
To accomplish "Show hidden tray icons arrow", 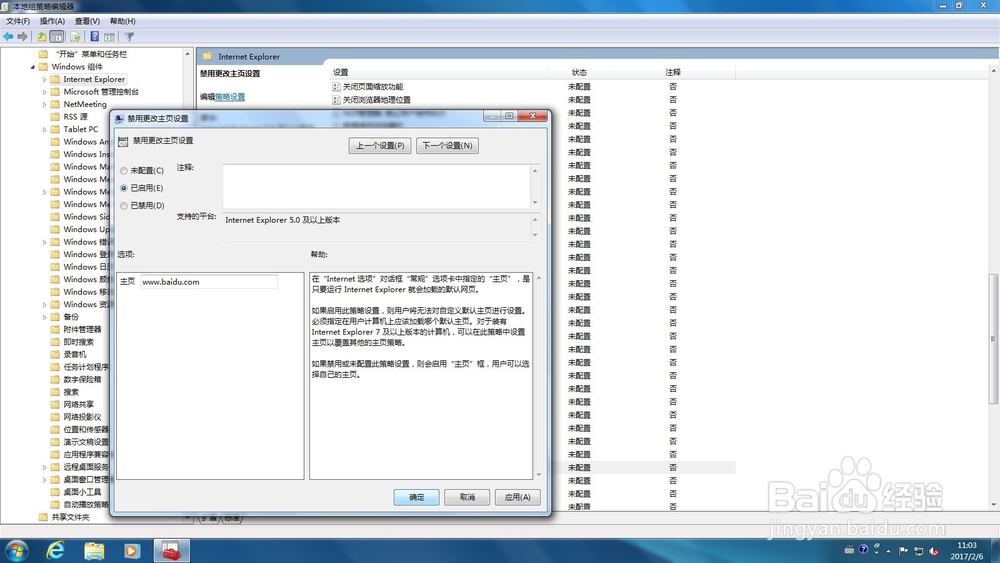I will tap(888, 551).
